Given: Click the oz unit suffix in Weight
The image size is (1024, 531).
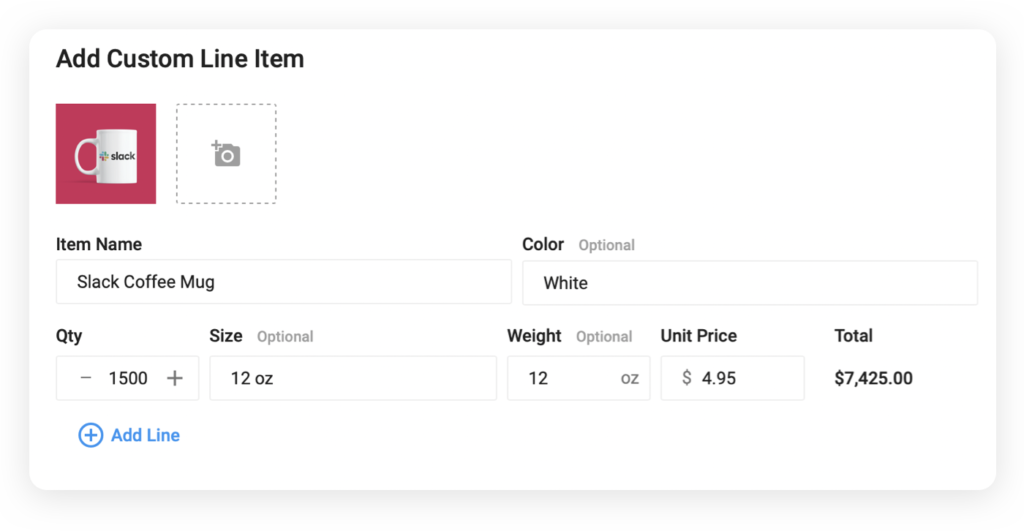Looking at the screenshot, I should coord(630,378).
